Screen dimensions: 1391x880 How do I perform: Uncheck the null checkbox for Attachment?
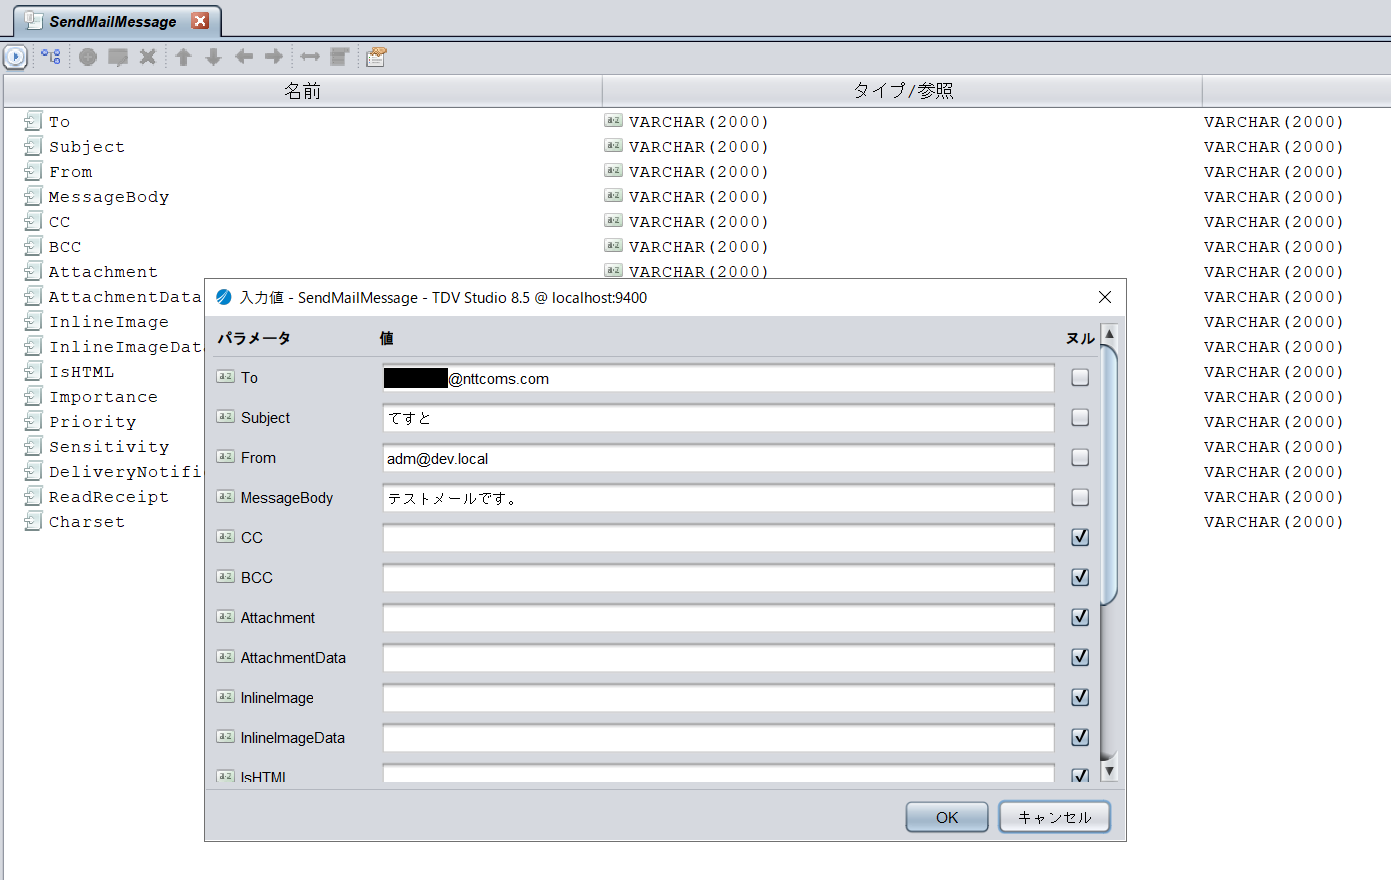pyautogui.click(x=1080, y=617)
